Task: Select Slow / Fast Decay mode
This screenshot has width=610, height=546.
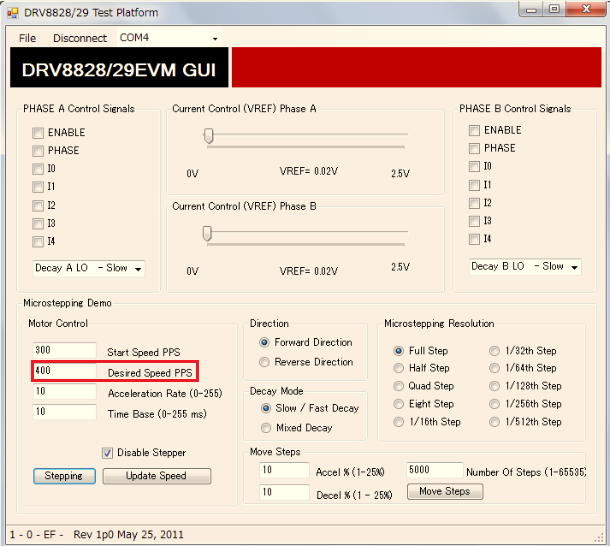Action: (x=266, y=408)
